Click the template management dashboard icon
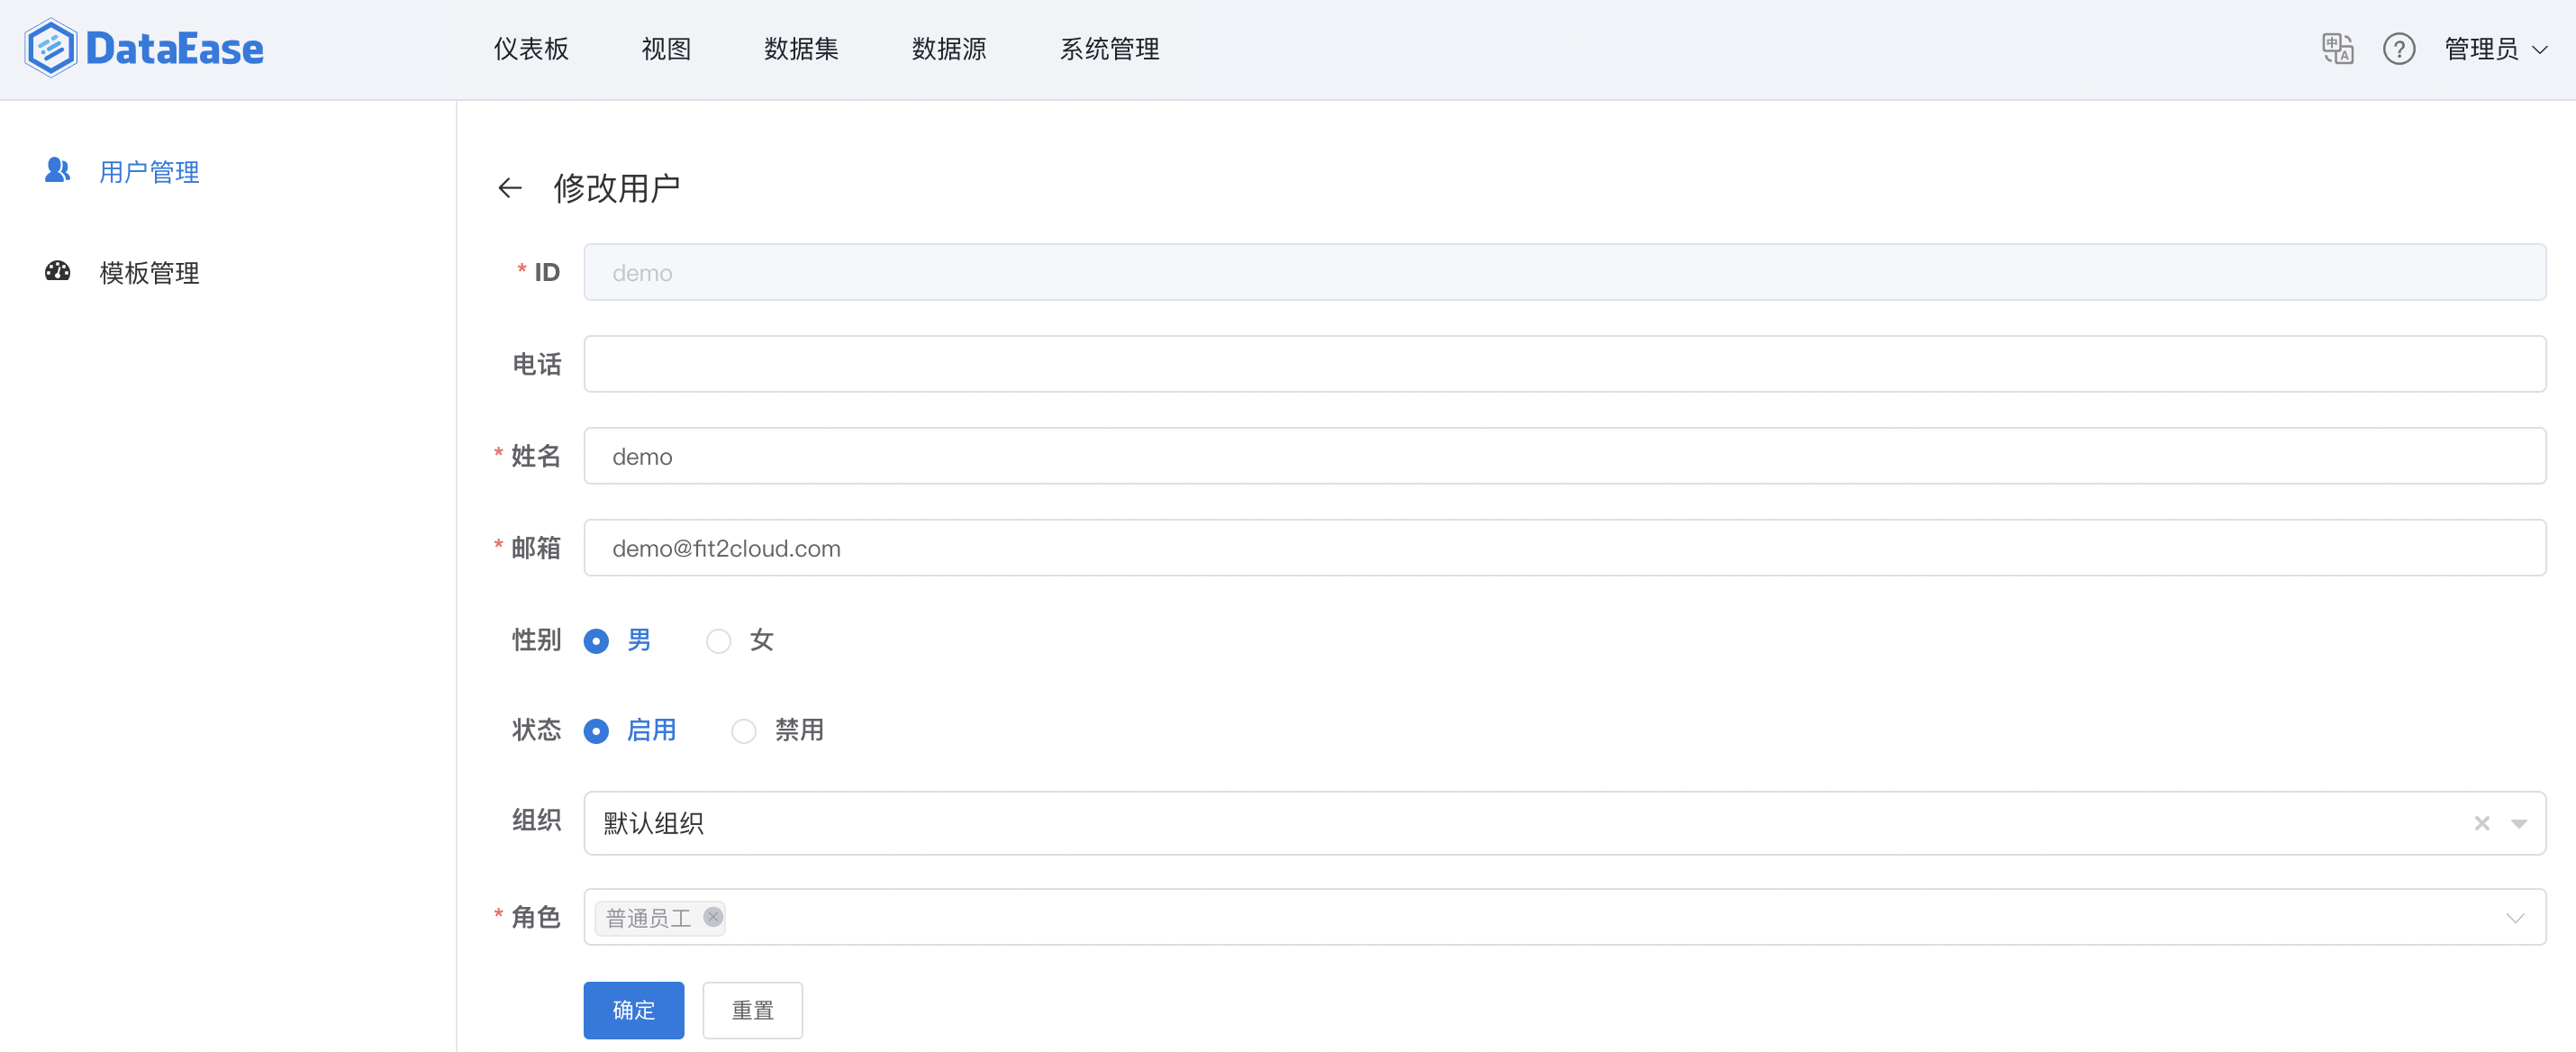Image resolution: width=2576 pixels, height=1052 pixels. coord(57,272)
